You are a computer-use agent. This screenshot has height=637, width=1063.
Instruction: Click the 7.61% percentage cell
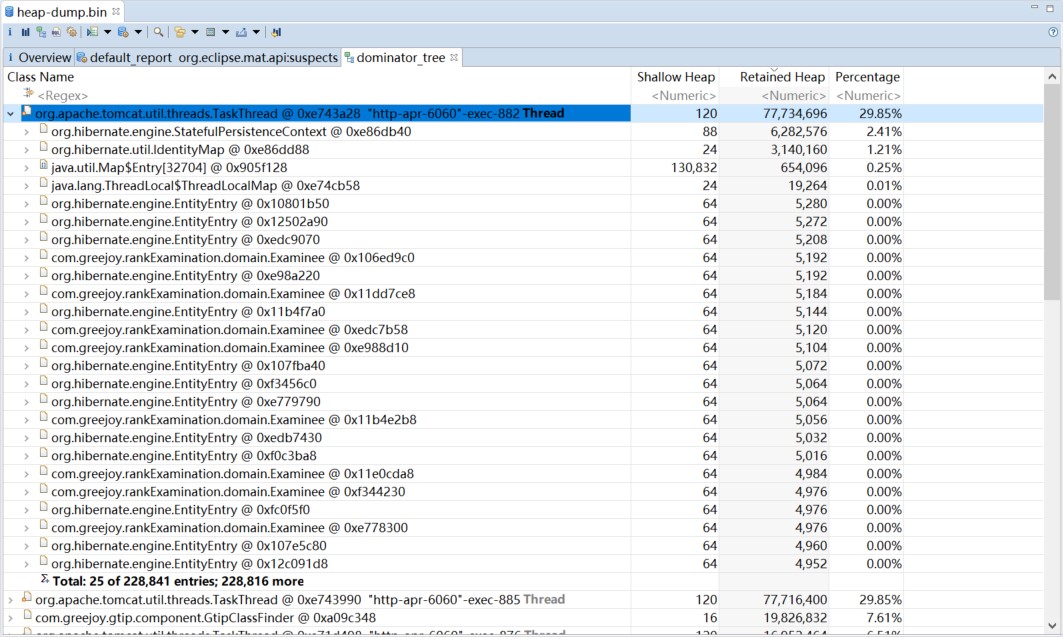click(884, 617)
